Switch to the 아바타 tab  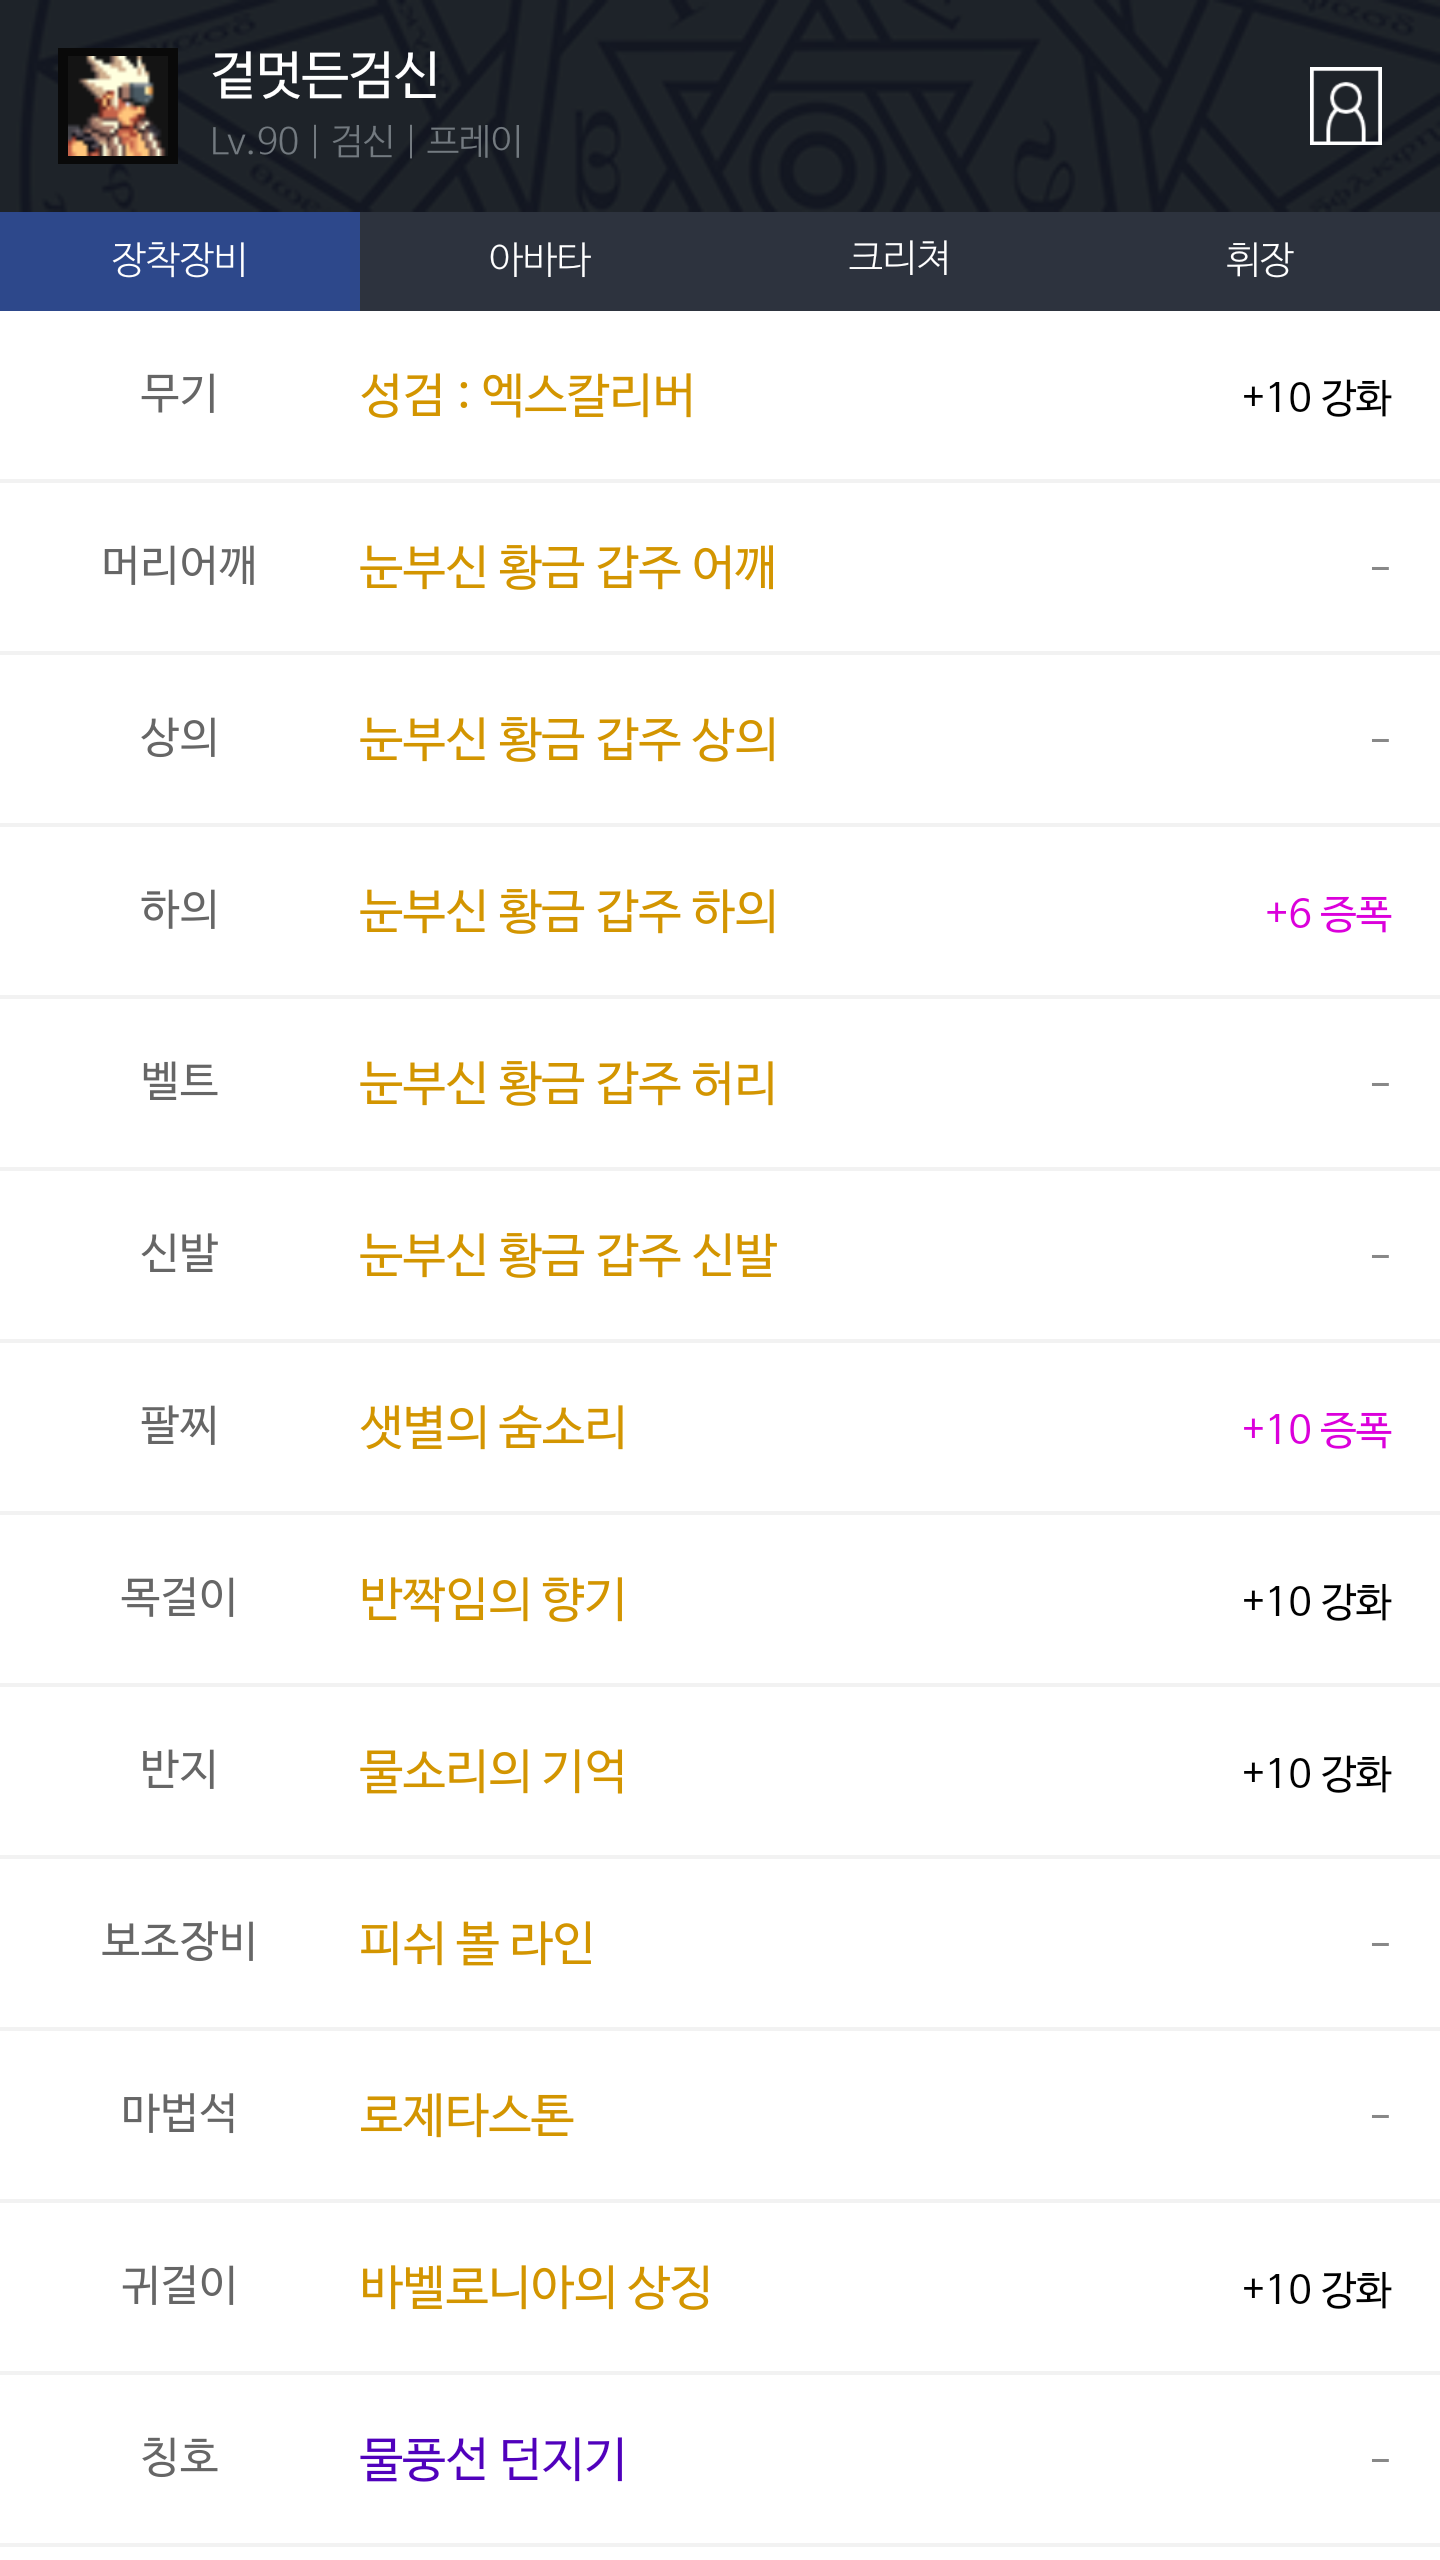[540, 260]
